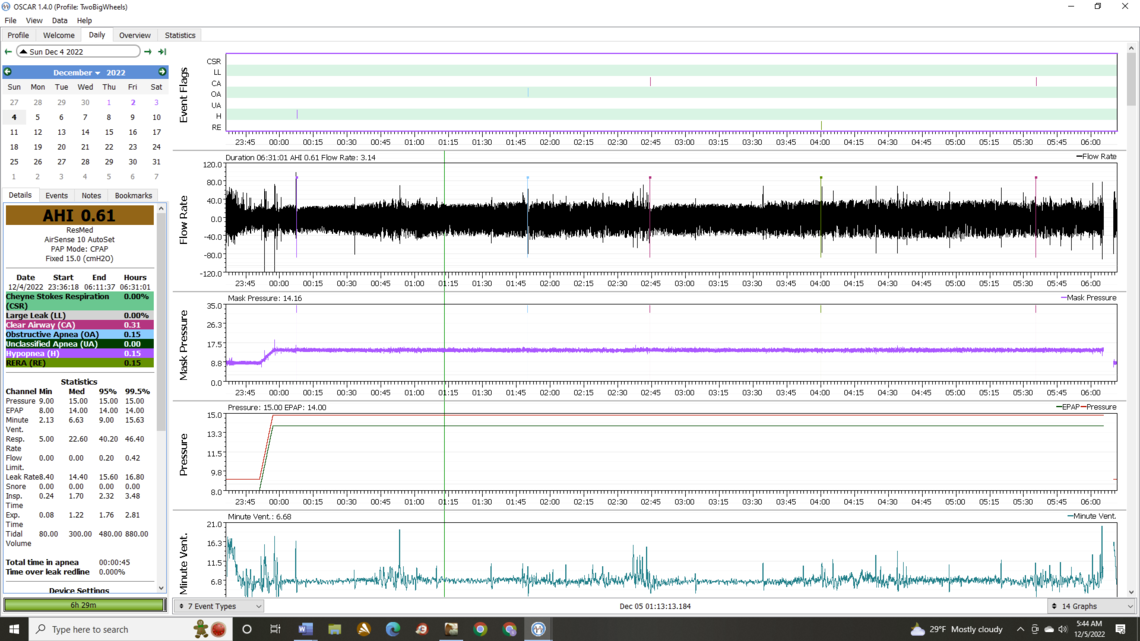The height and width of the screenshot is (641, 1140).
Task: Click the Pressure graph title
Action: click(183, 455)
